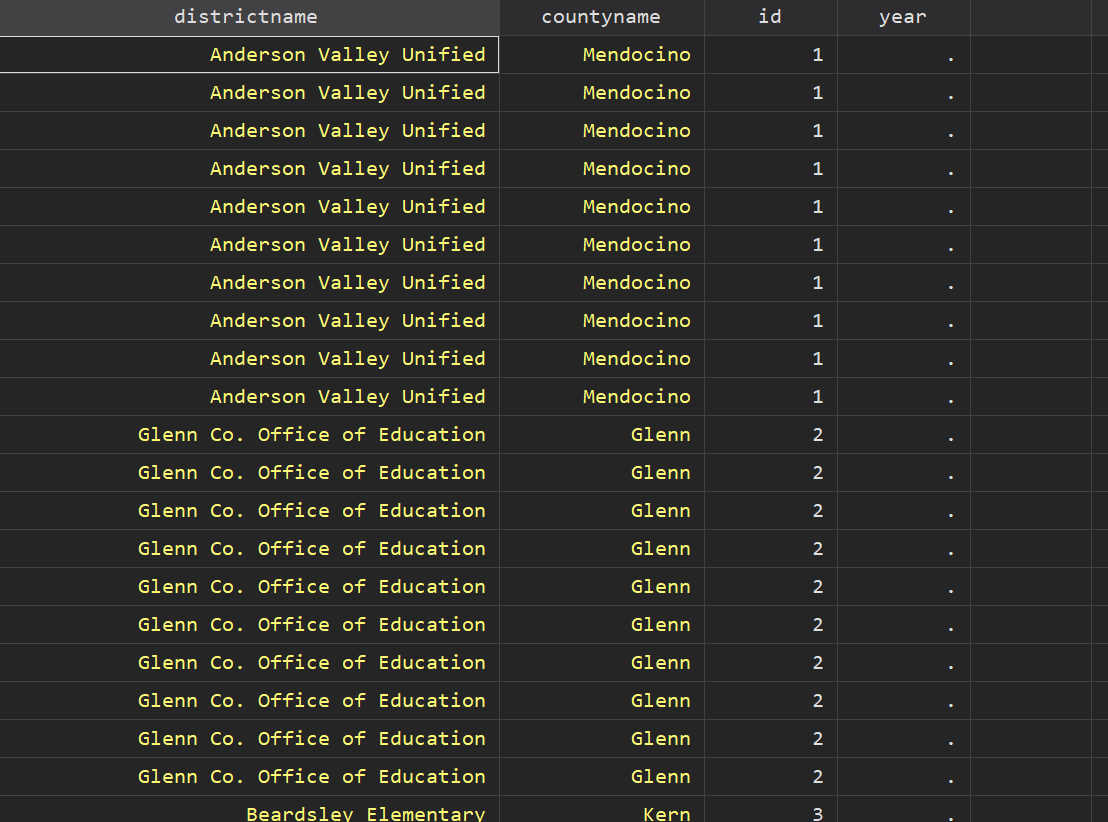Select the id cell showing 3
The height and width of the screenshot is (822, 1108).
tap(817, 811)
